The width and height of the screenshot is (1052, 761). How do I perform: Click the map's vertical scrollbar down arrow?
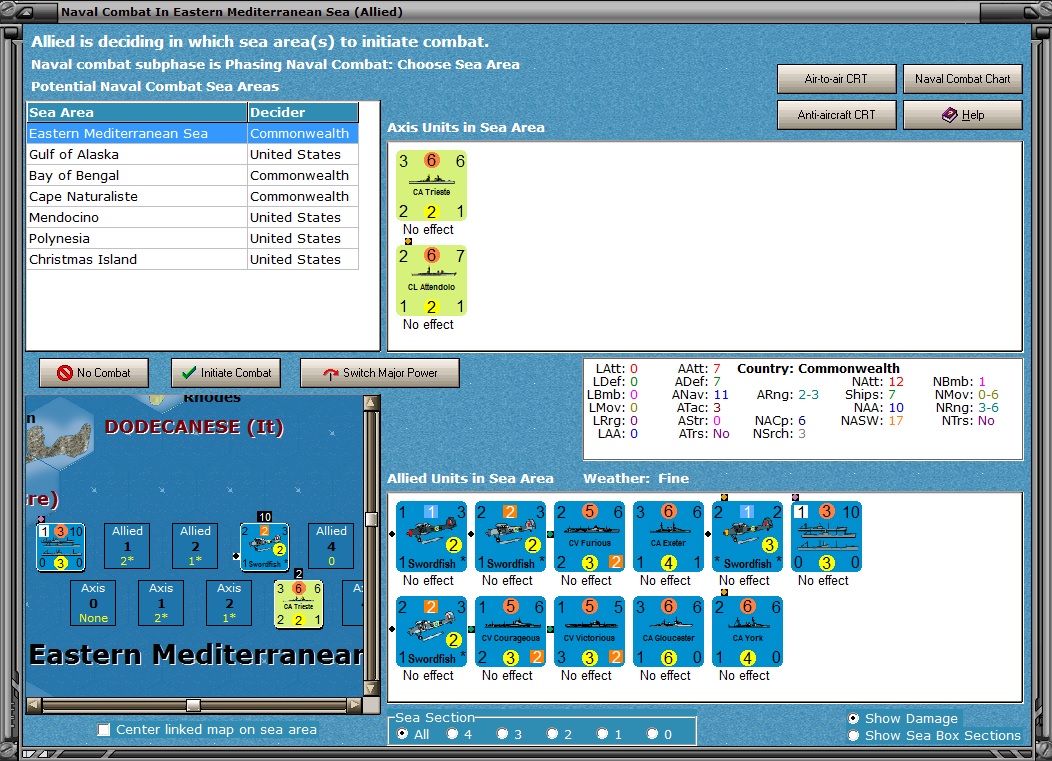[371, 688]
